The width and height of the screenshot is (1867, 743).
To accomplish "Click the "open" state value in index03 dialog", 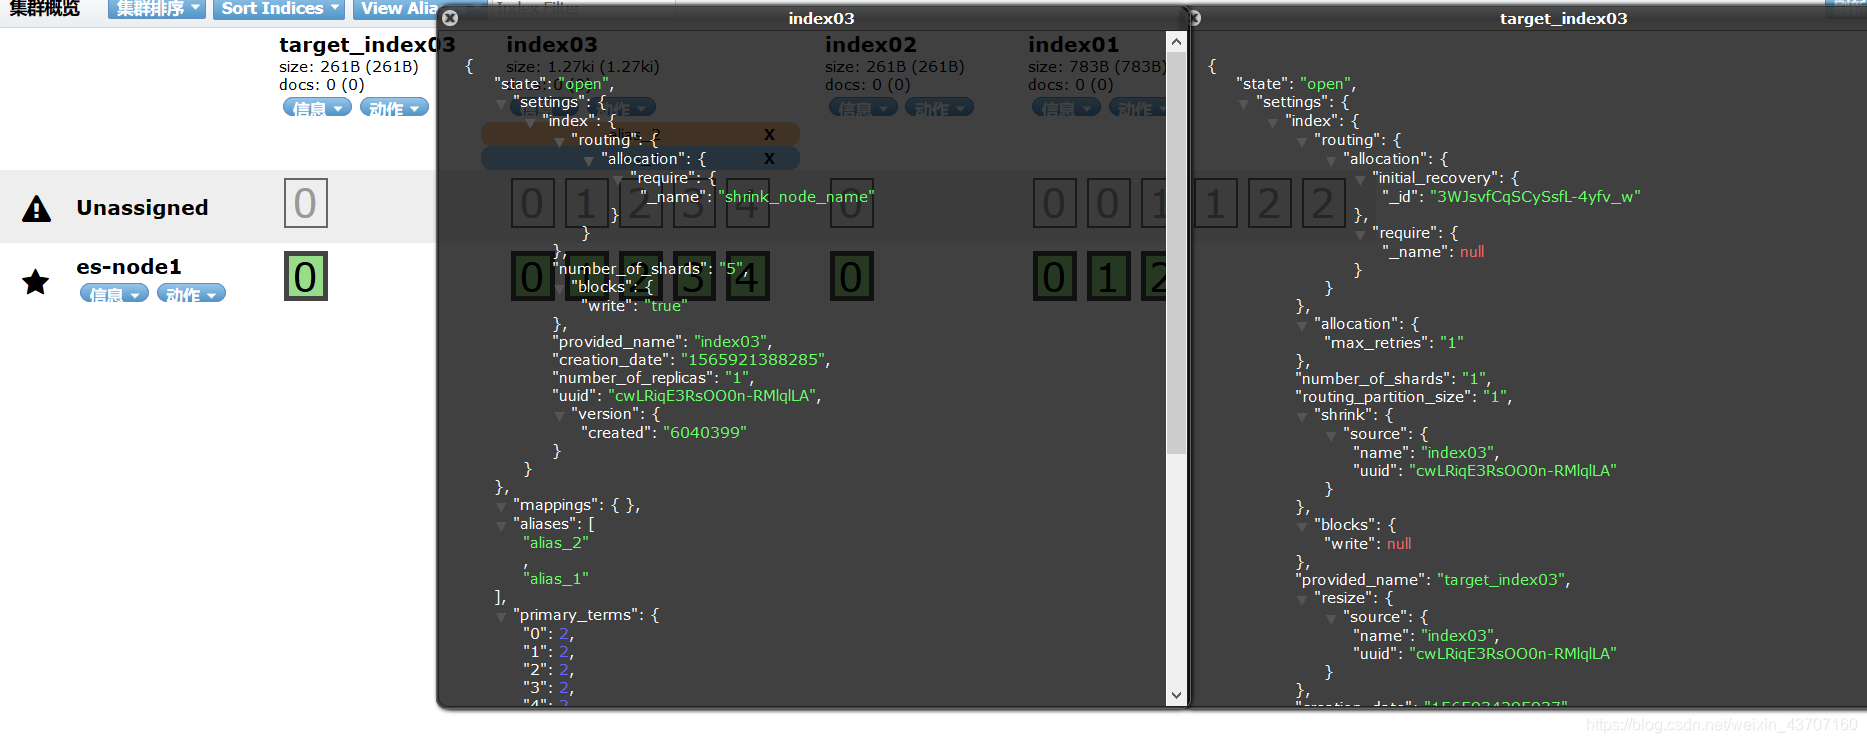I will click(x=584, y=84).
